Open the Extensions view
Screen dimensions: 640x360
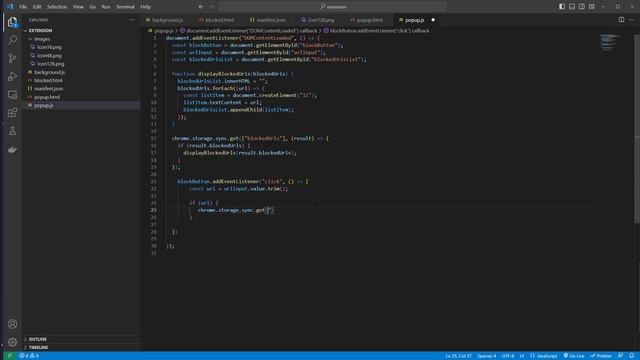pos(12,113)
